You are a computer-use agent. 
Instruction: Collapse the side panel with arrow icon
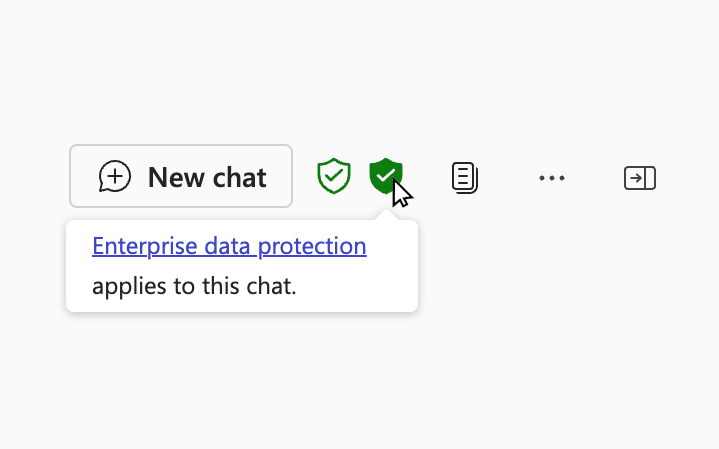(x=640, y=178)
